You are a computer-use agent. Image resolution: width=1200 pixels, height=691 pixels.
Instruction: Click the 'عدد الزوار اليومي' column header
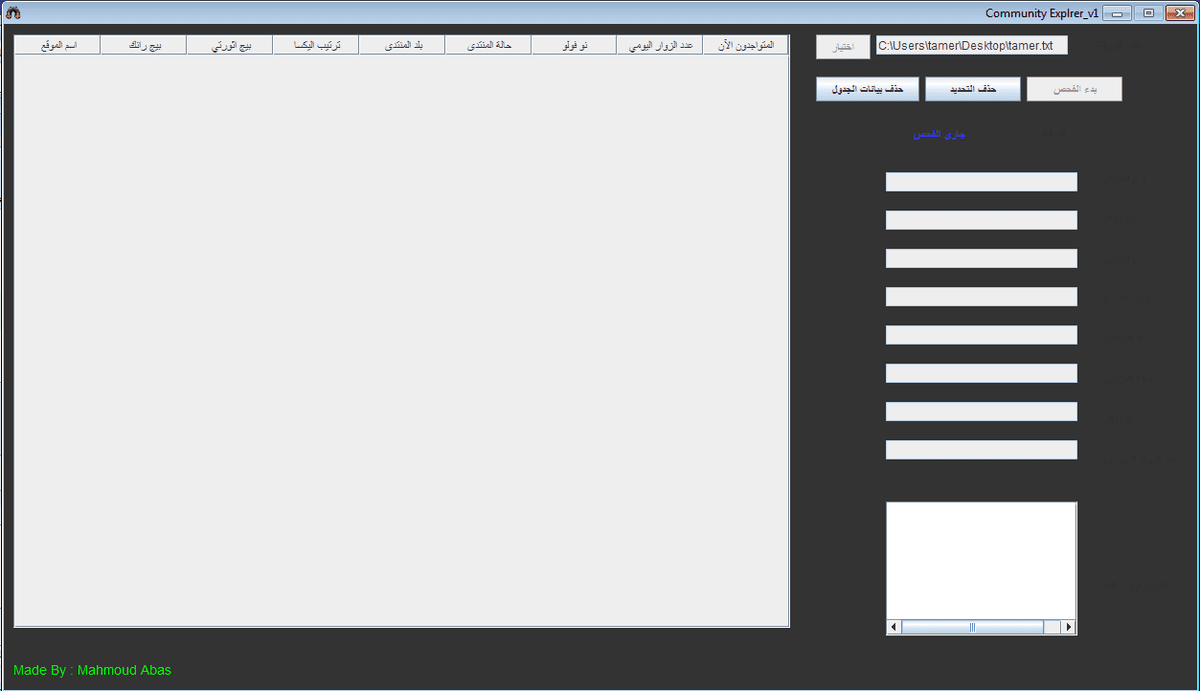(660, 46)
